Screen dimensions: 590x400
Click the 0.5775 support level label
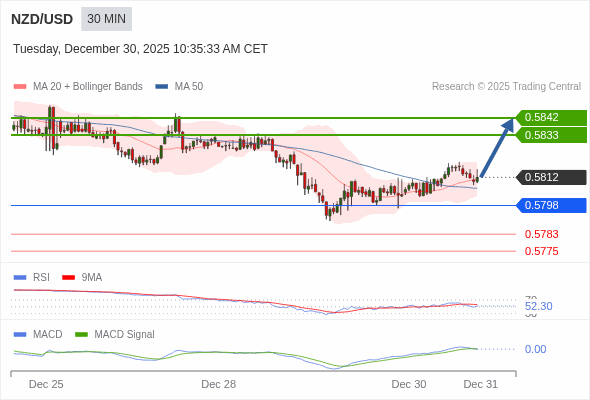pyautogui.click(x=541, y=251)
